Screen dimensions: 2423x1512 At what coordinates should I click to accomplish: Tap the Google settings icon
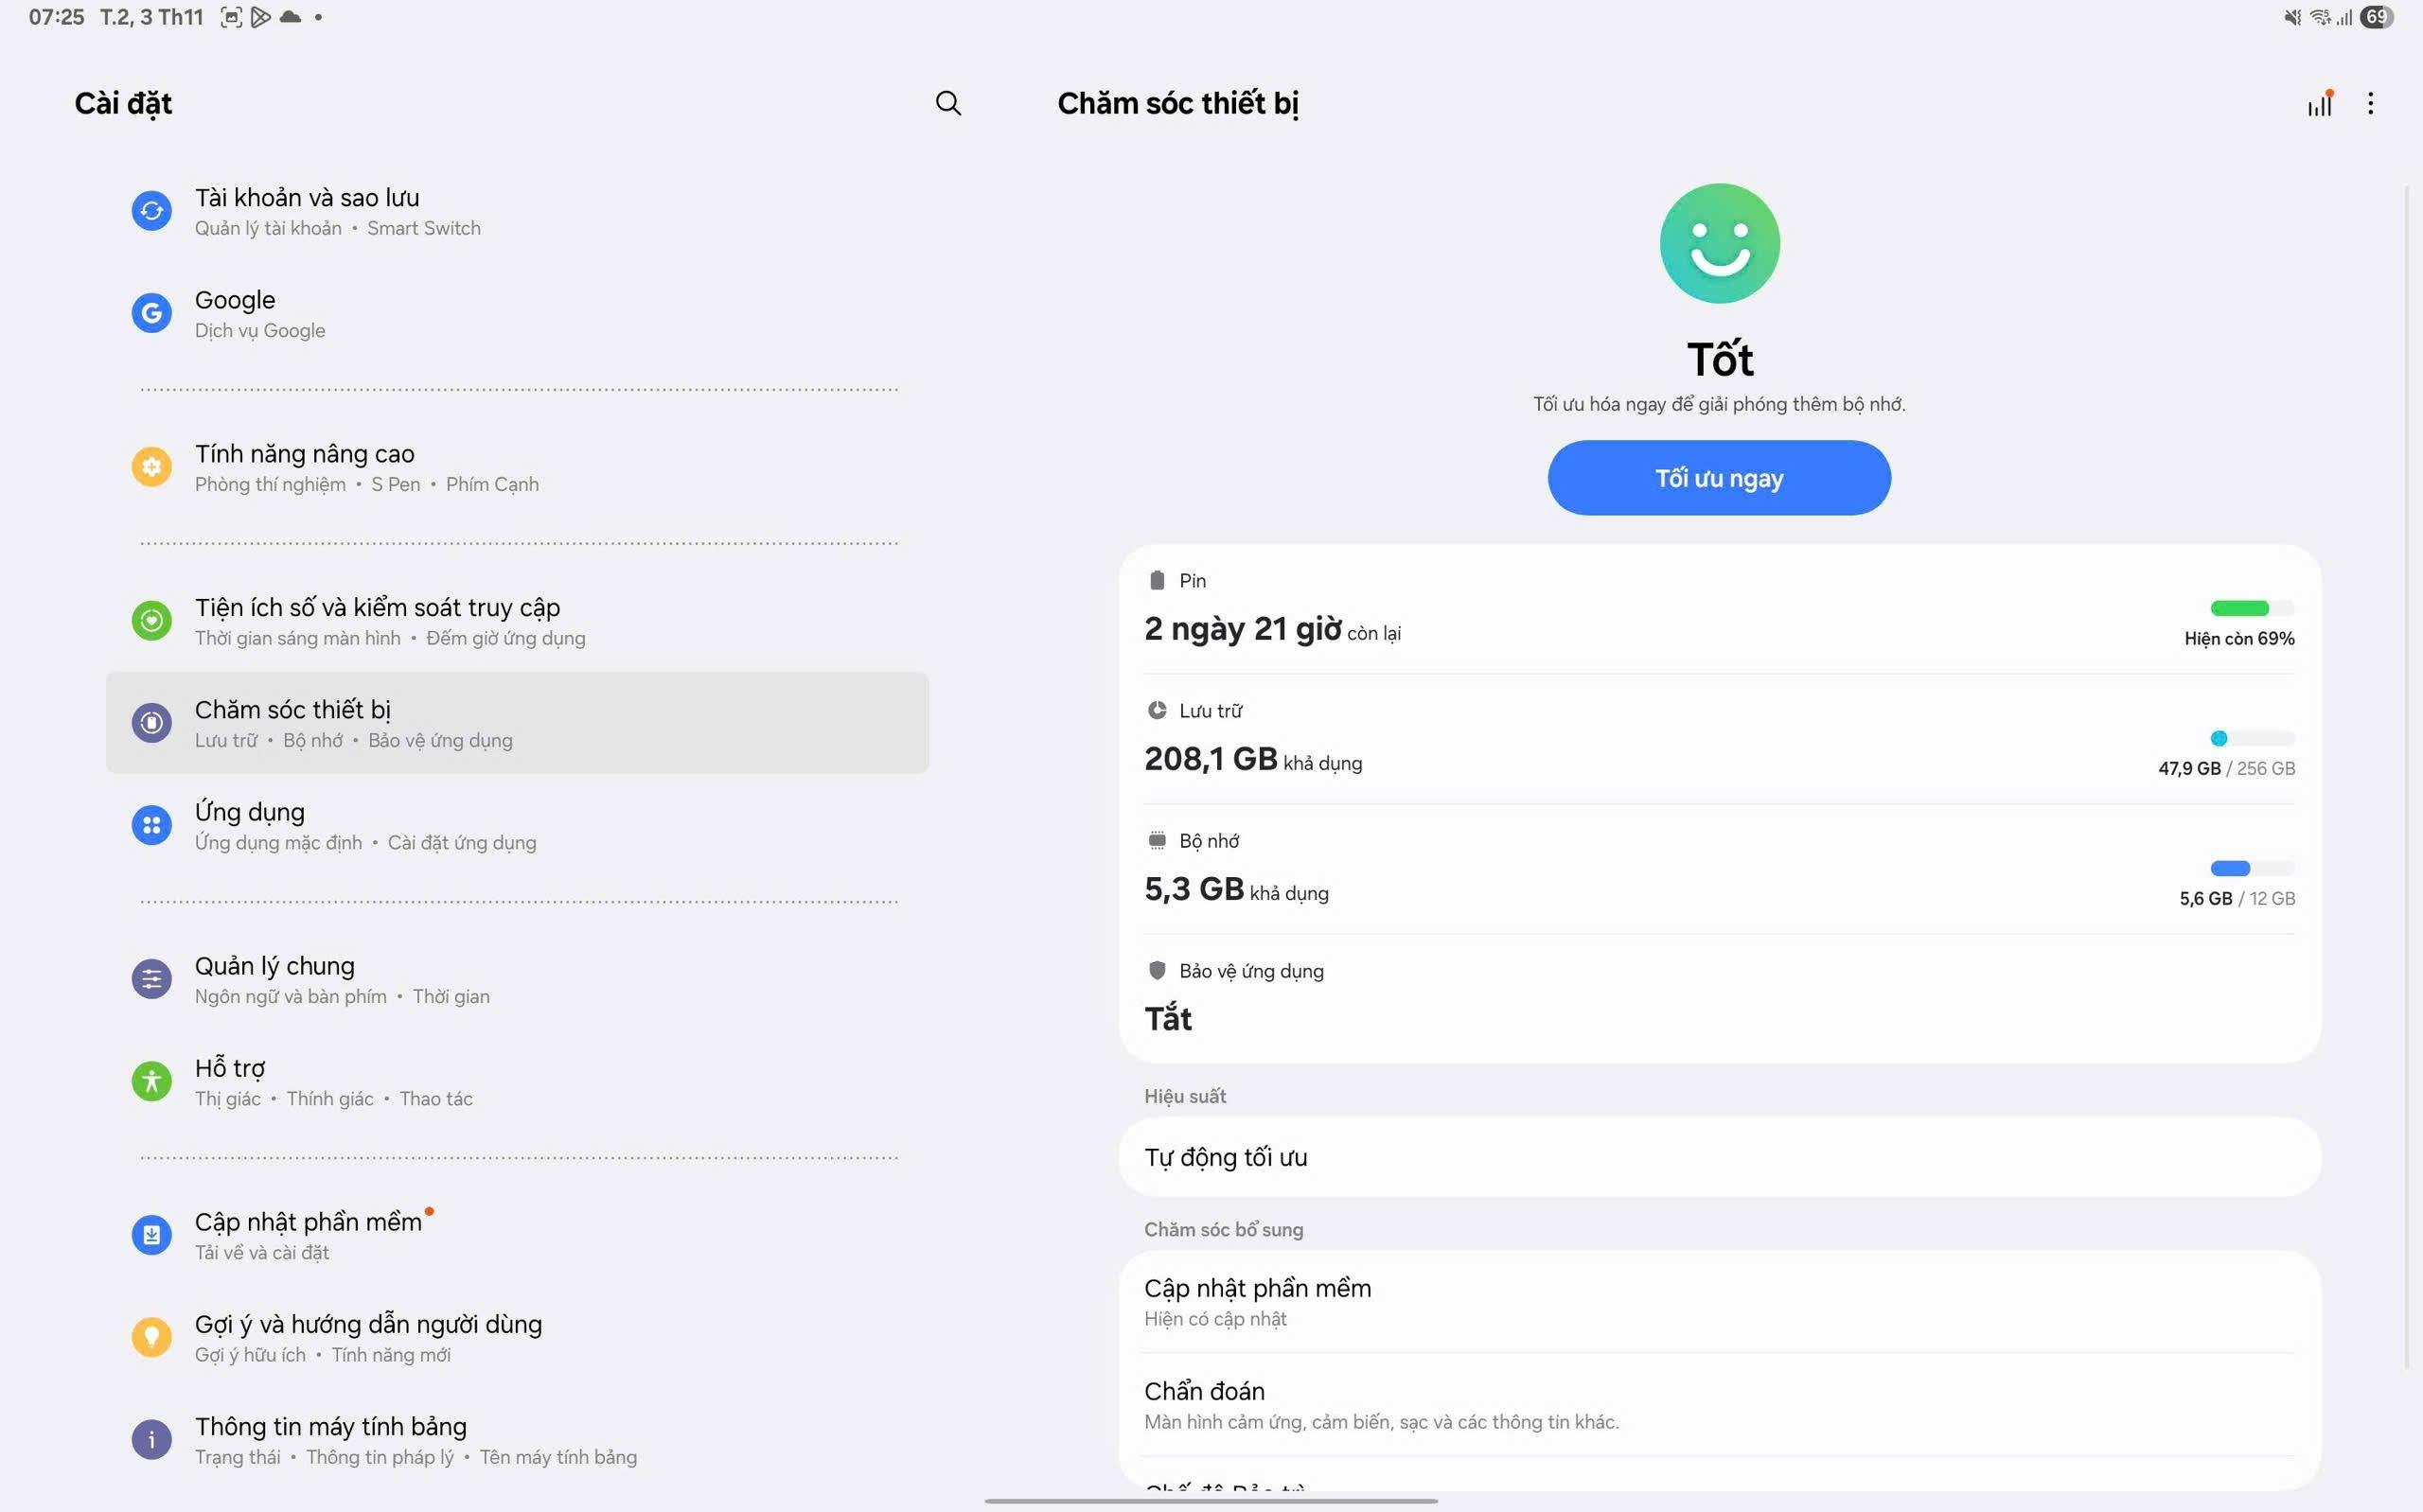pos(152,313)
